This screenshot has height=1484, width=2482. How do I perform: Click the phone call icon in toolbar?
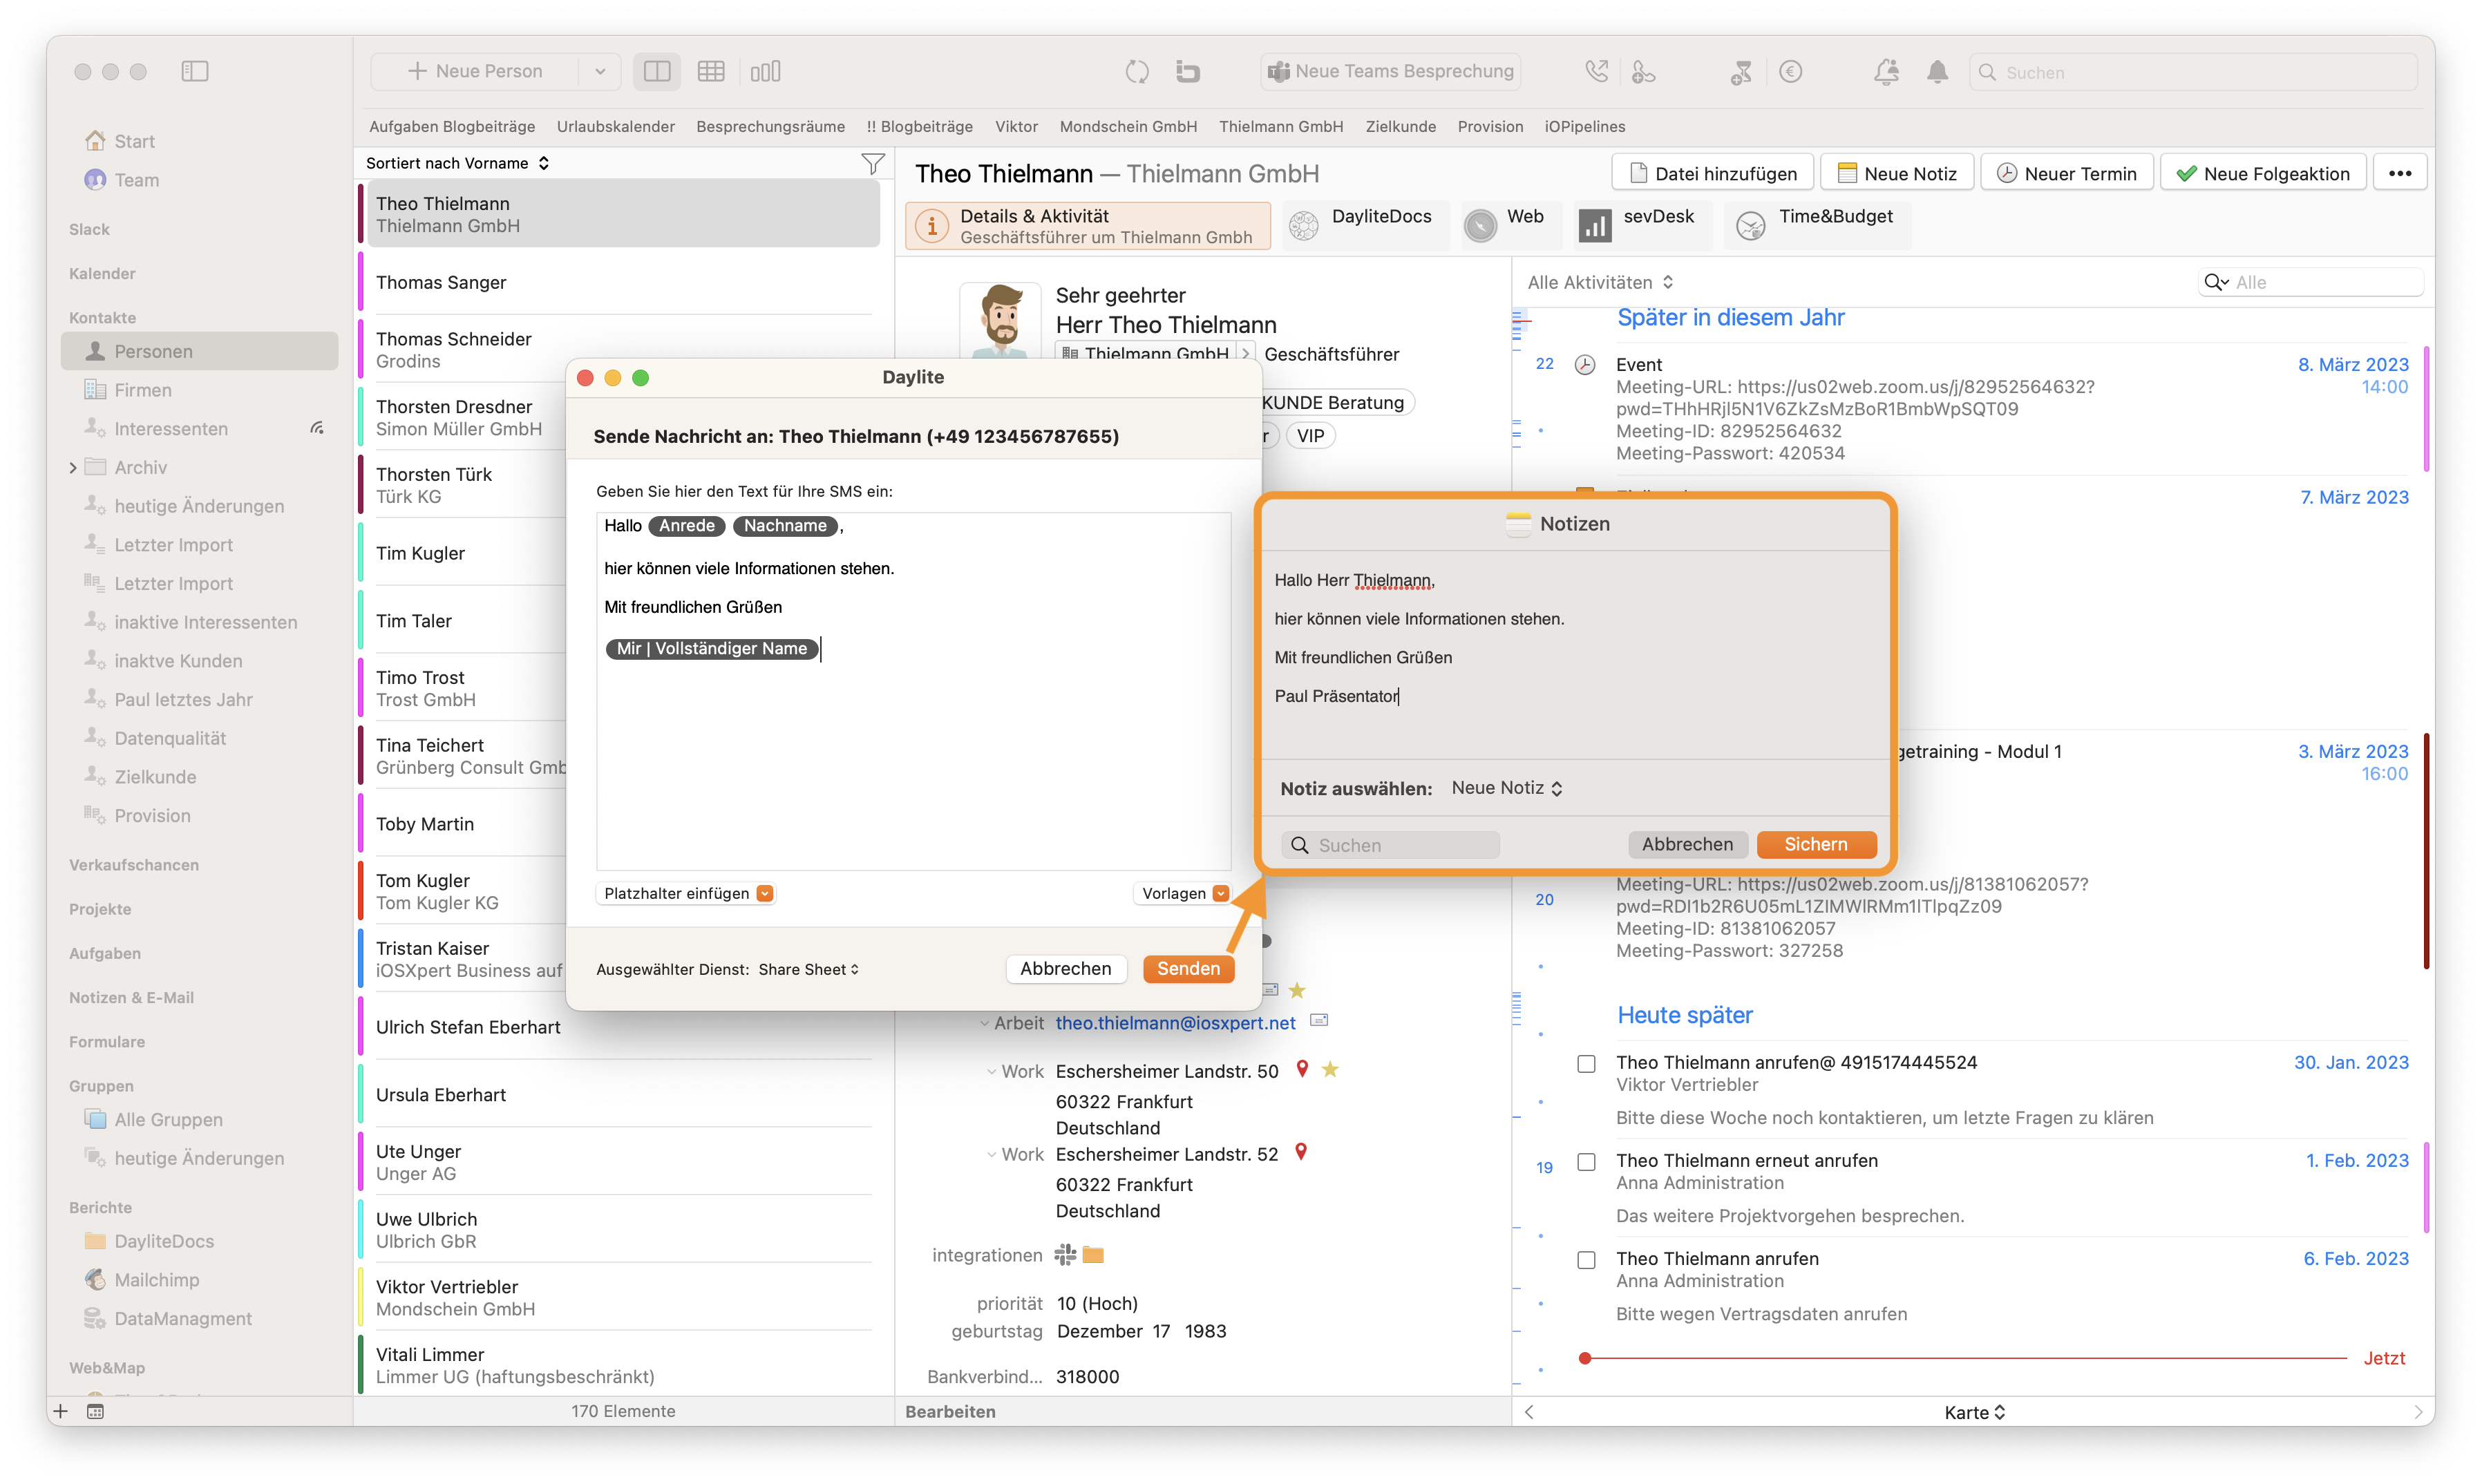(1596, 71)
